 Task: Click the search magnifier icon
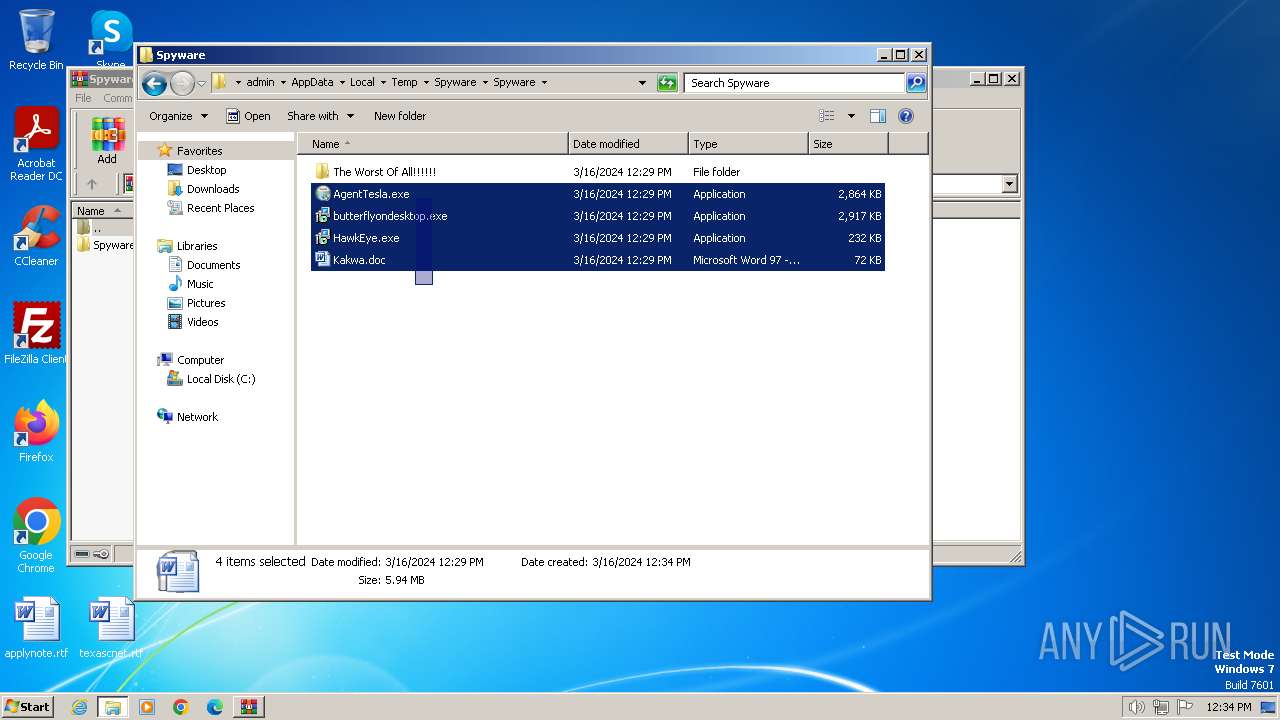pyautogui.click(x=916, y=83)
